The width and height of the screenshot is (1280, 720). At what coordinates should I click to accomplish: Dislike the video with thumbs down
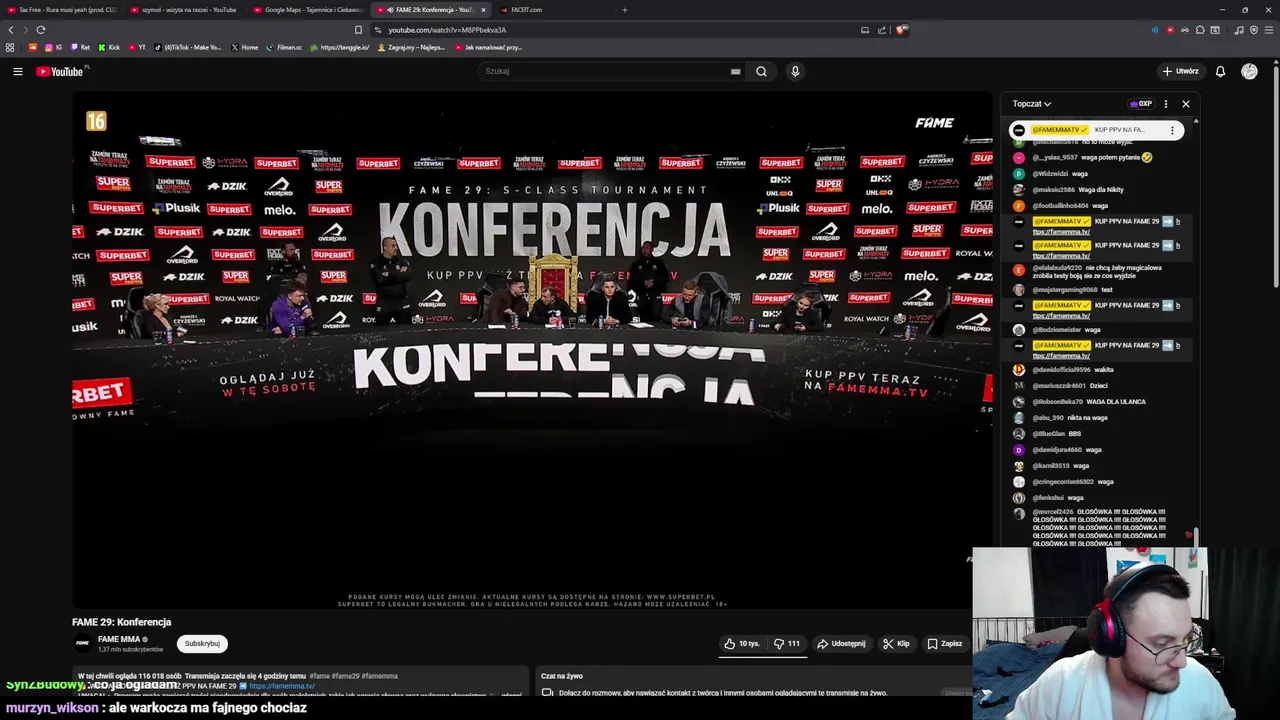coord(787,644)
